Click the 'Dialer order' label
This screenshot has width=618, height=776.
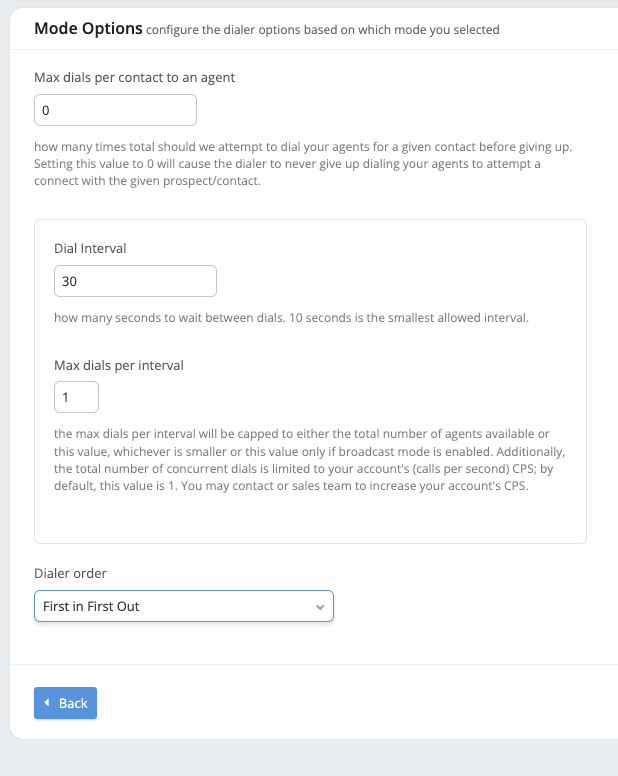(70, 574)
